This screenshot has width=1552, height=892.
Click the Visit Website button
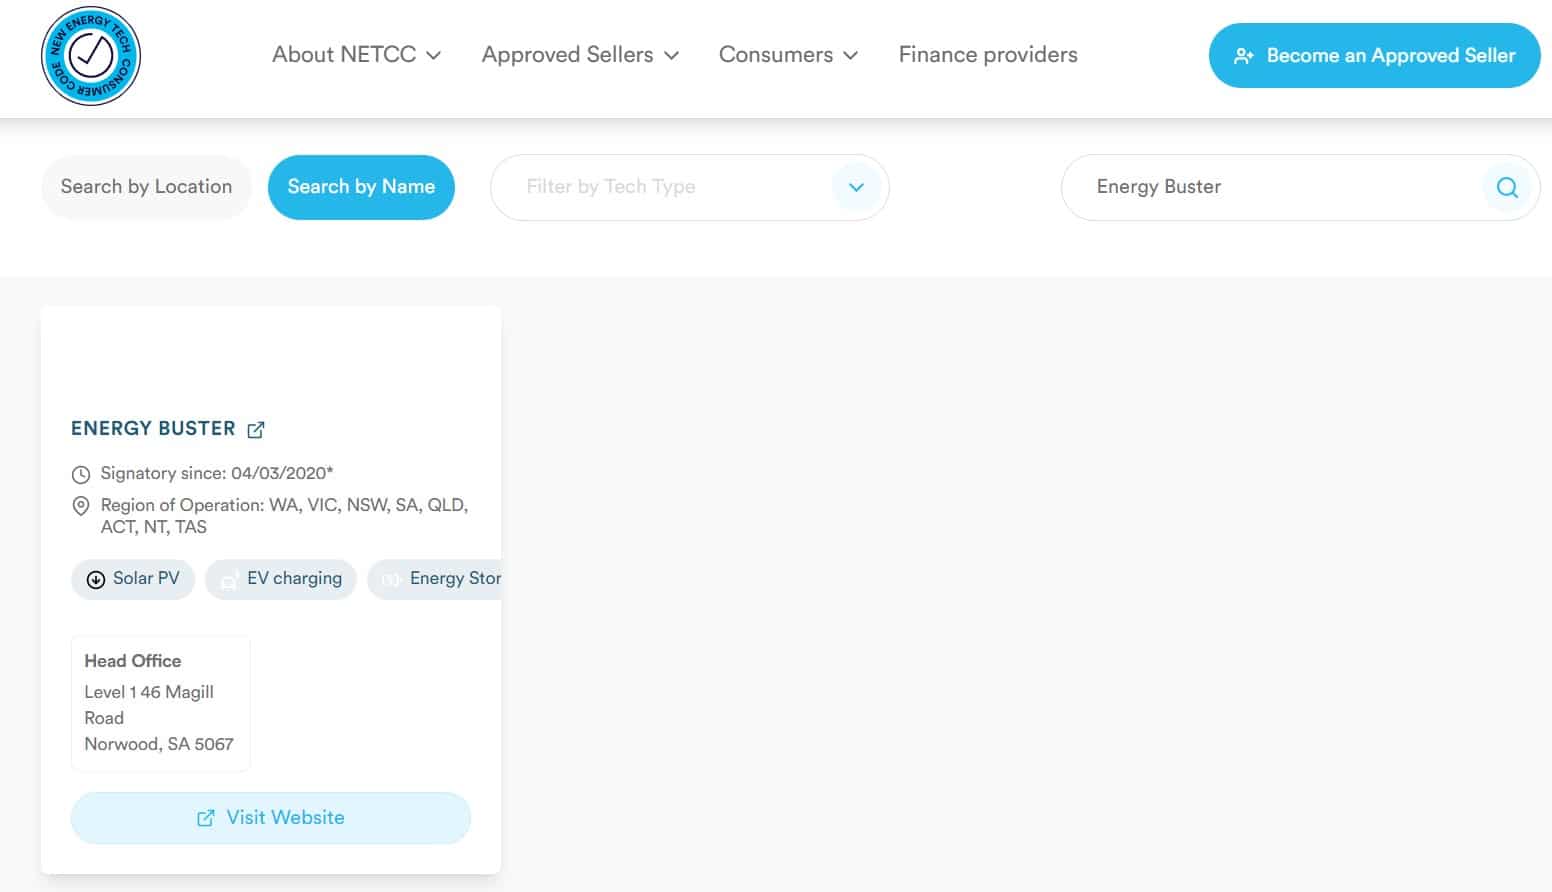tap(271, 818)
